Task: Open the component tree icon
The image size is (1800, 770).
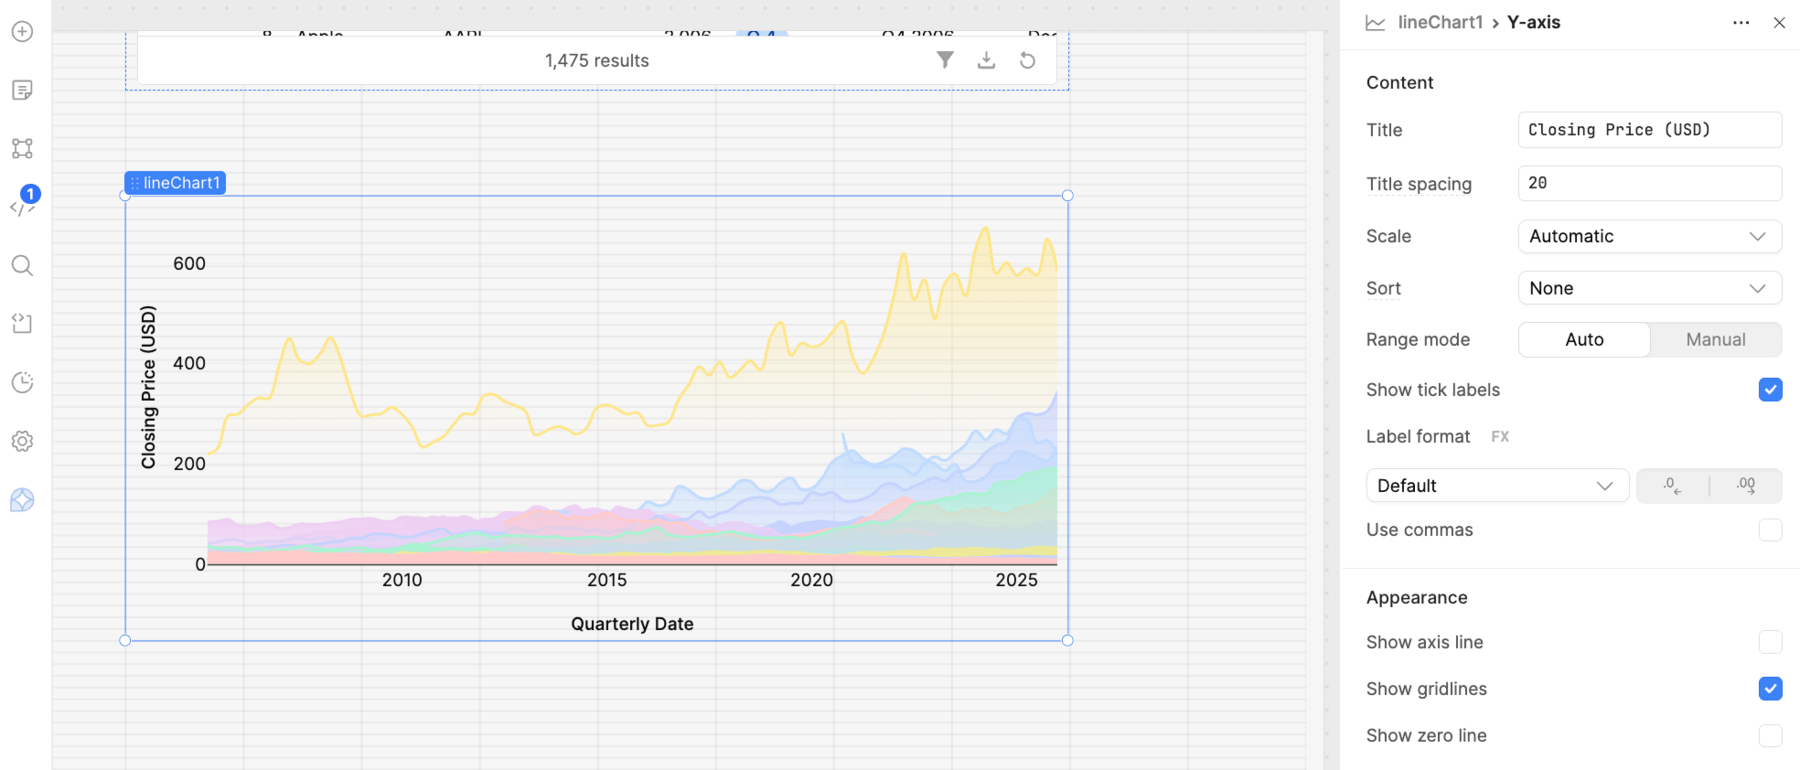Action: [22, 149]
